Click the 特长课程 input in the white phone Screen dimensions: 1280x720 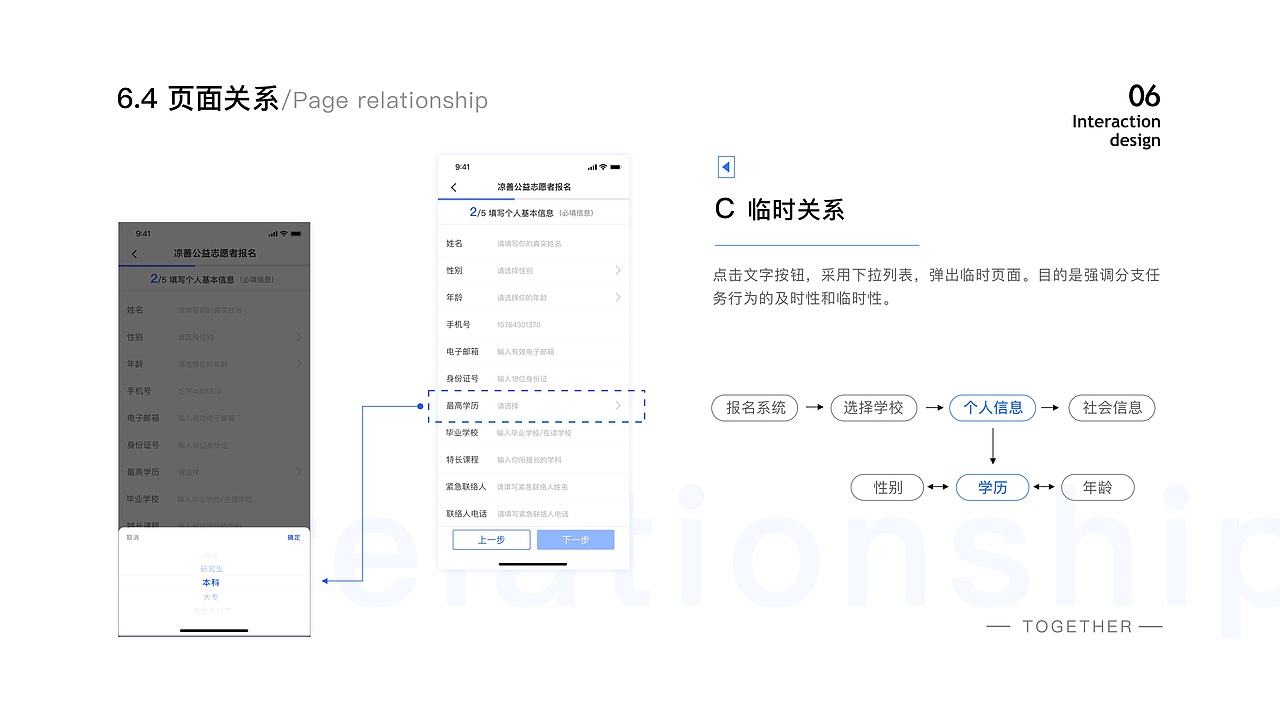pos(533,460)
